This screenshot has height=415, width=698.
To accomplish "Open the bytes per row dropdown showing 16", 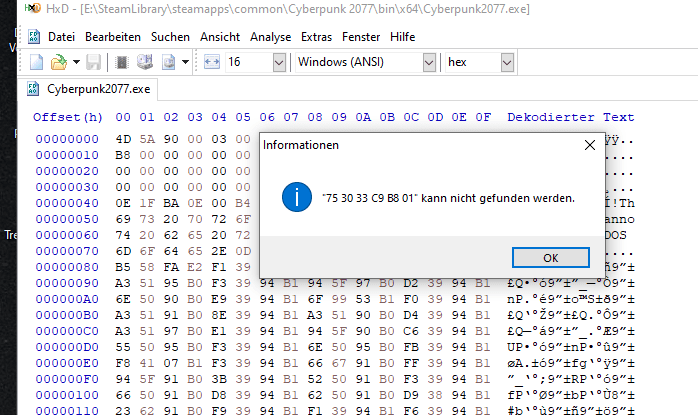I will click(x=279, y=63).
